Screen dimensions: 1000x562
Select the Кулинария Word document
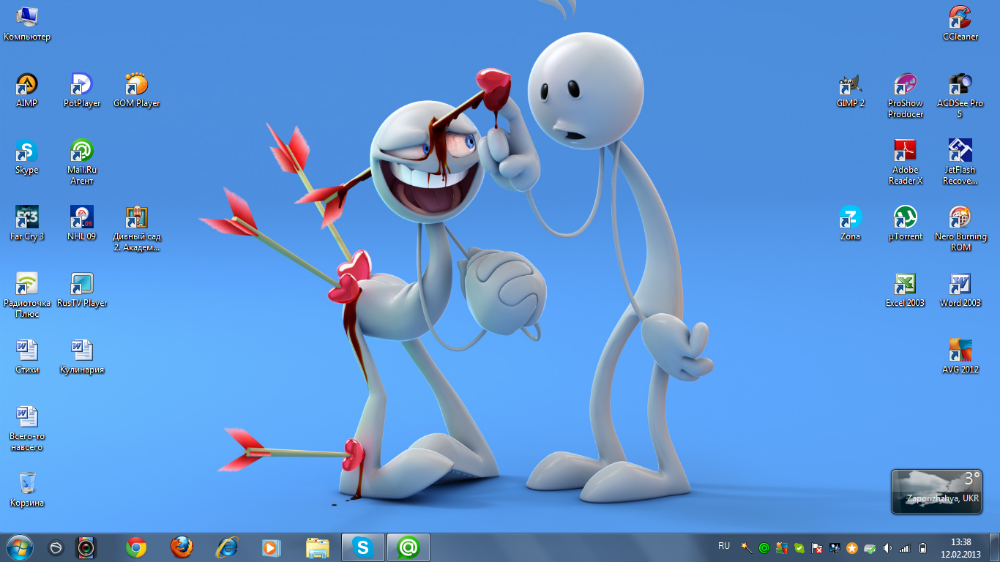pyautogui.click(x=82, y=357)
